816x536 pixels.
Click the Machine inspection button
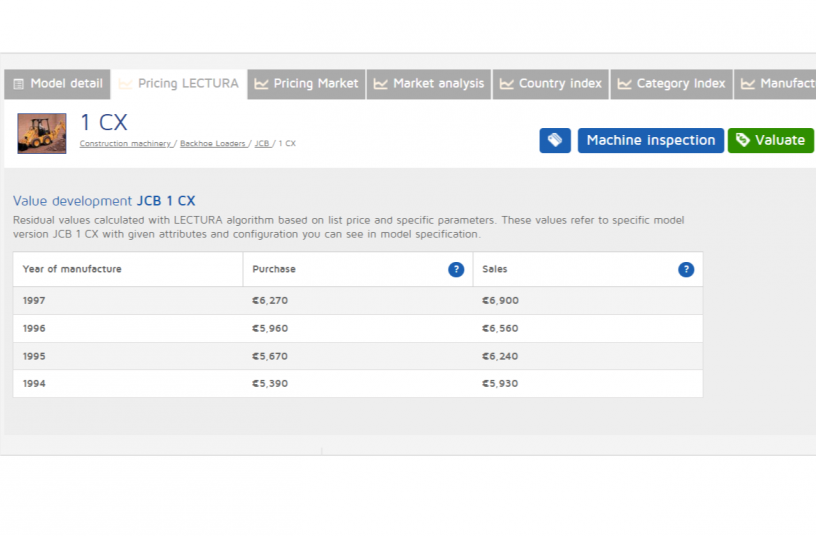[x=651, y=141]
